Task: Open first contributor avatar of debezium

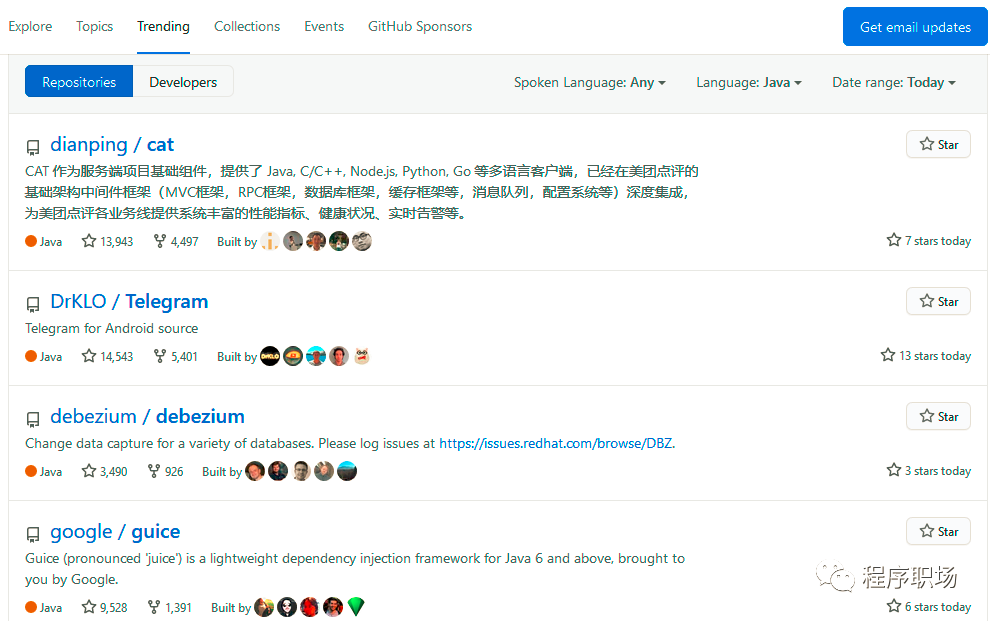Action: pyautogui.click(x=254, y=471)
